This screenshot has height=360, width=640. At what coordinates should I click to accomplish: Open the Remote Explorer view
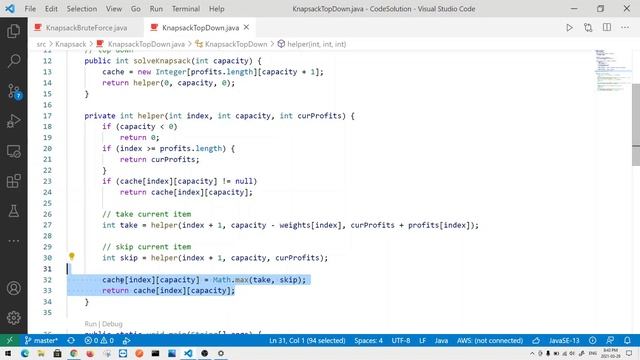(13, 151)
